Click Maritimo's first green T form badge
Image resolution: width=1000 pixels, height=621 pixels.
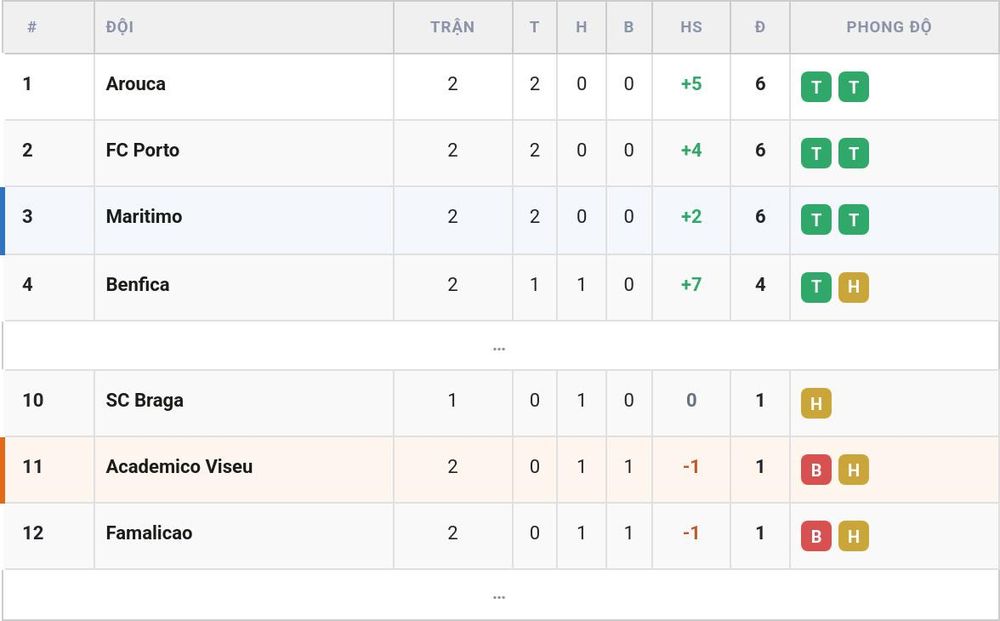pyautogui.click(x=816, y=219)
